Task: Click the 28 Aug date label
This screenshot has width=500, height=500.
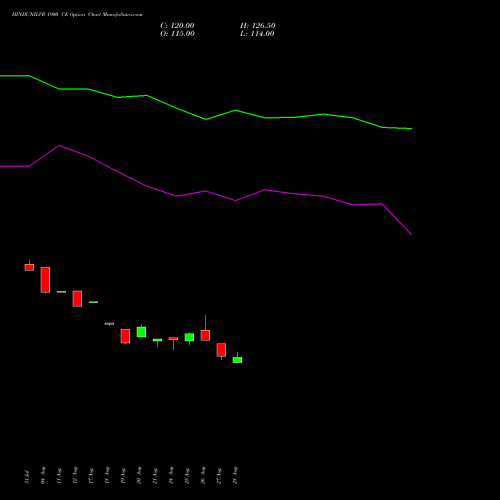Action: tap(235, 475)
